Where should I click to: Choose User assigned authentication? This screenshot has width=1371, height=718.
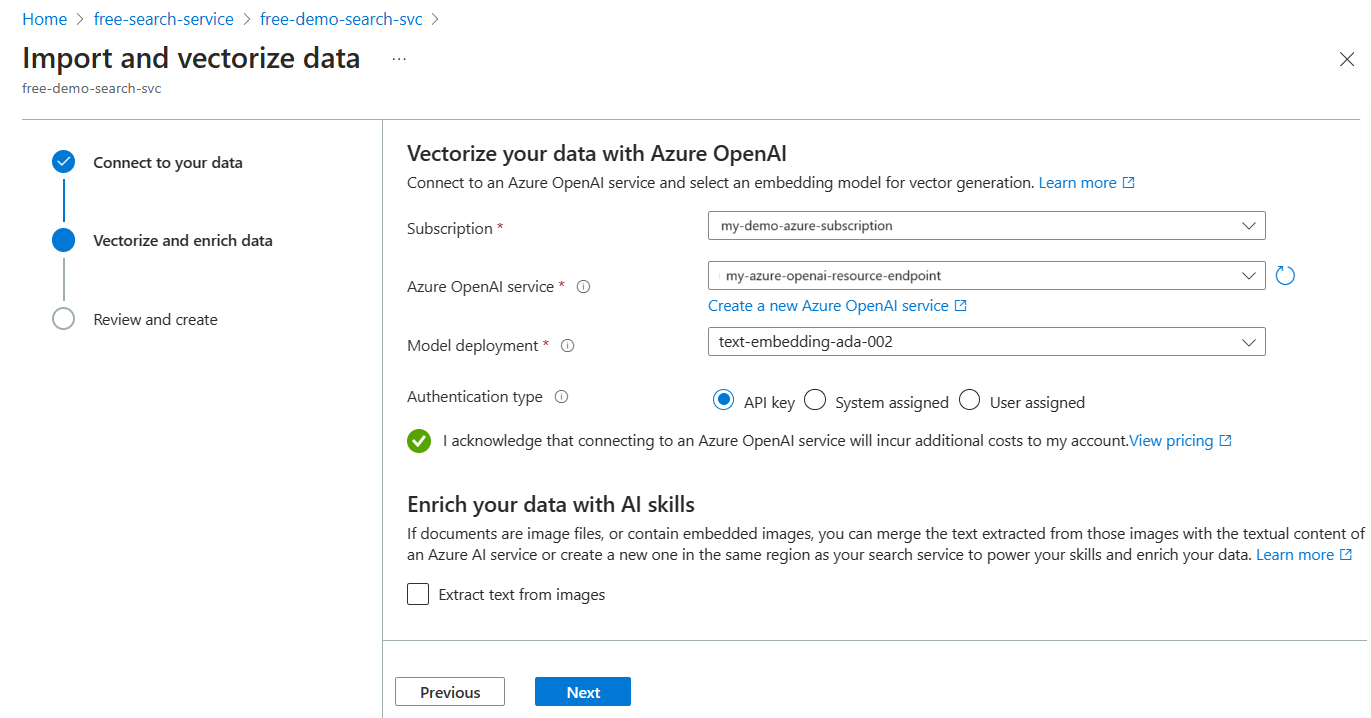click(969, 401)
